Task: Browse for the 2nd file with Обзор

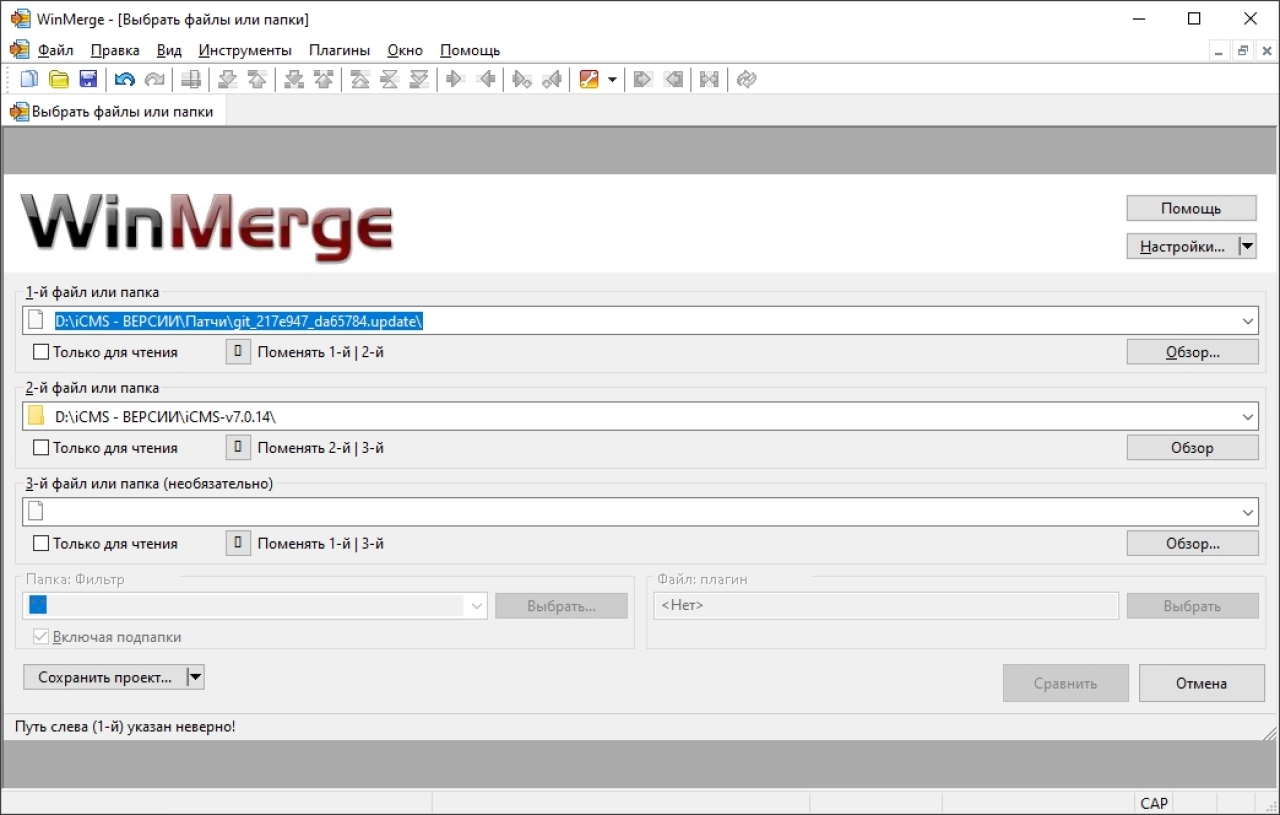Action: point(1192,448)
